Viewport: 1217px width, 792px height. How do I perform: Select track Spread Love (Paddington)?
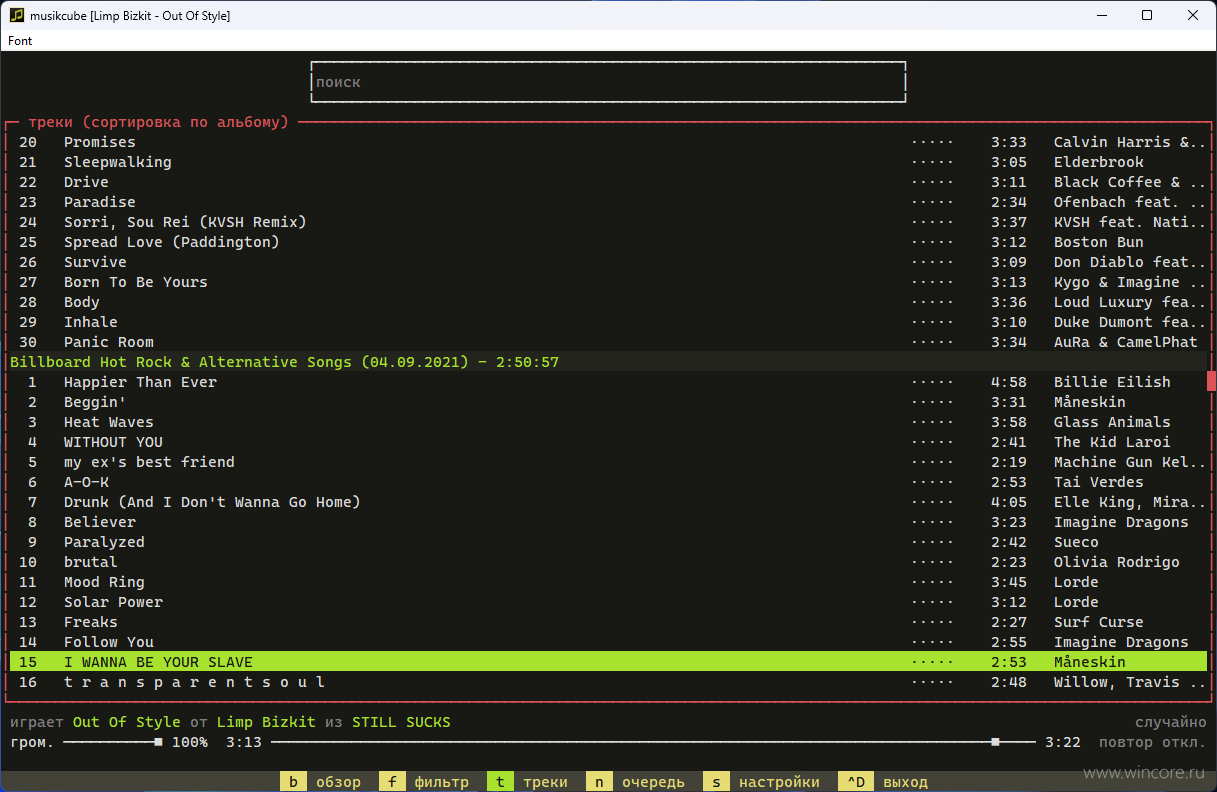click(x=608, y=242)
